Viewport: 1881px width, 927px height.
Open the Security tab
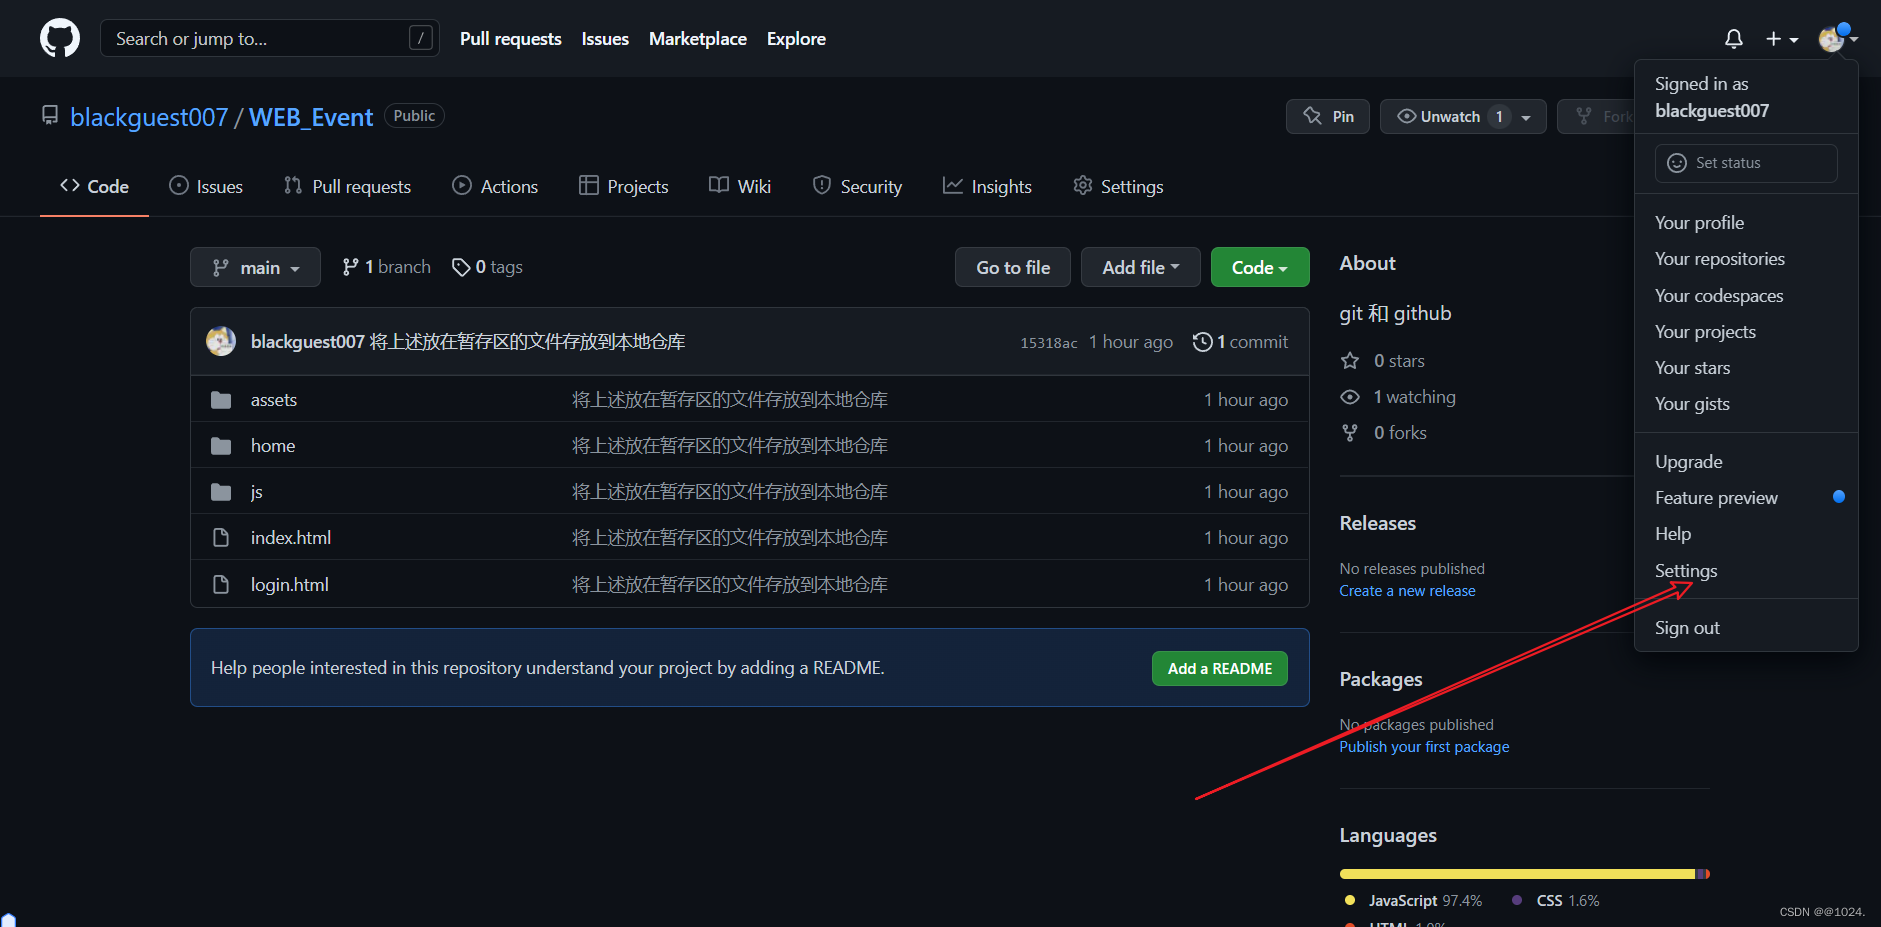(857, 186)
